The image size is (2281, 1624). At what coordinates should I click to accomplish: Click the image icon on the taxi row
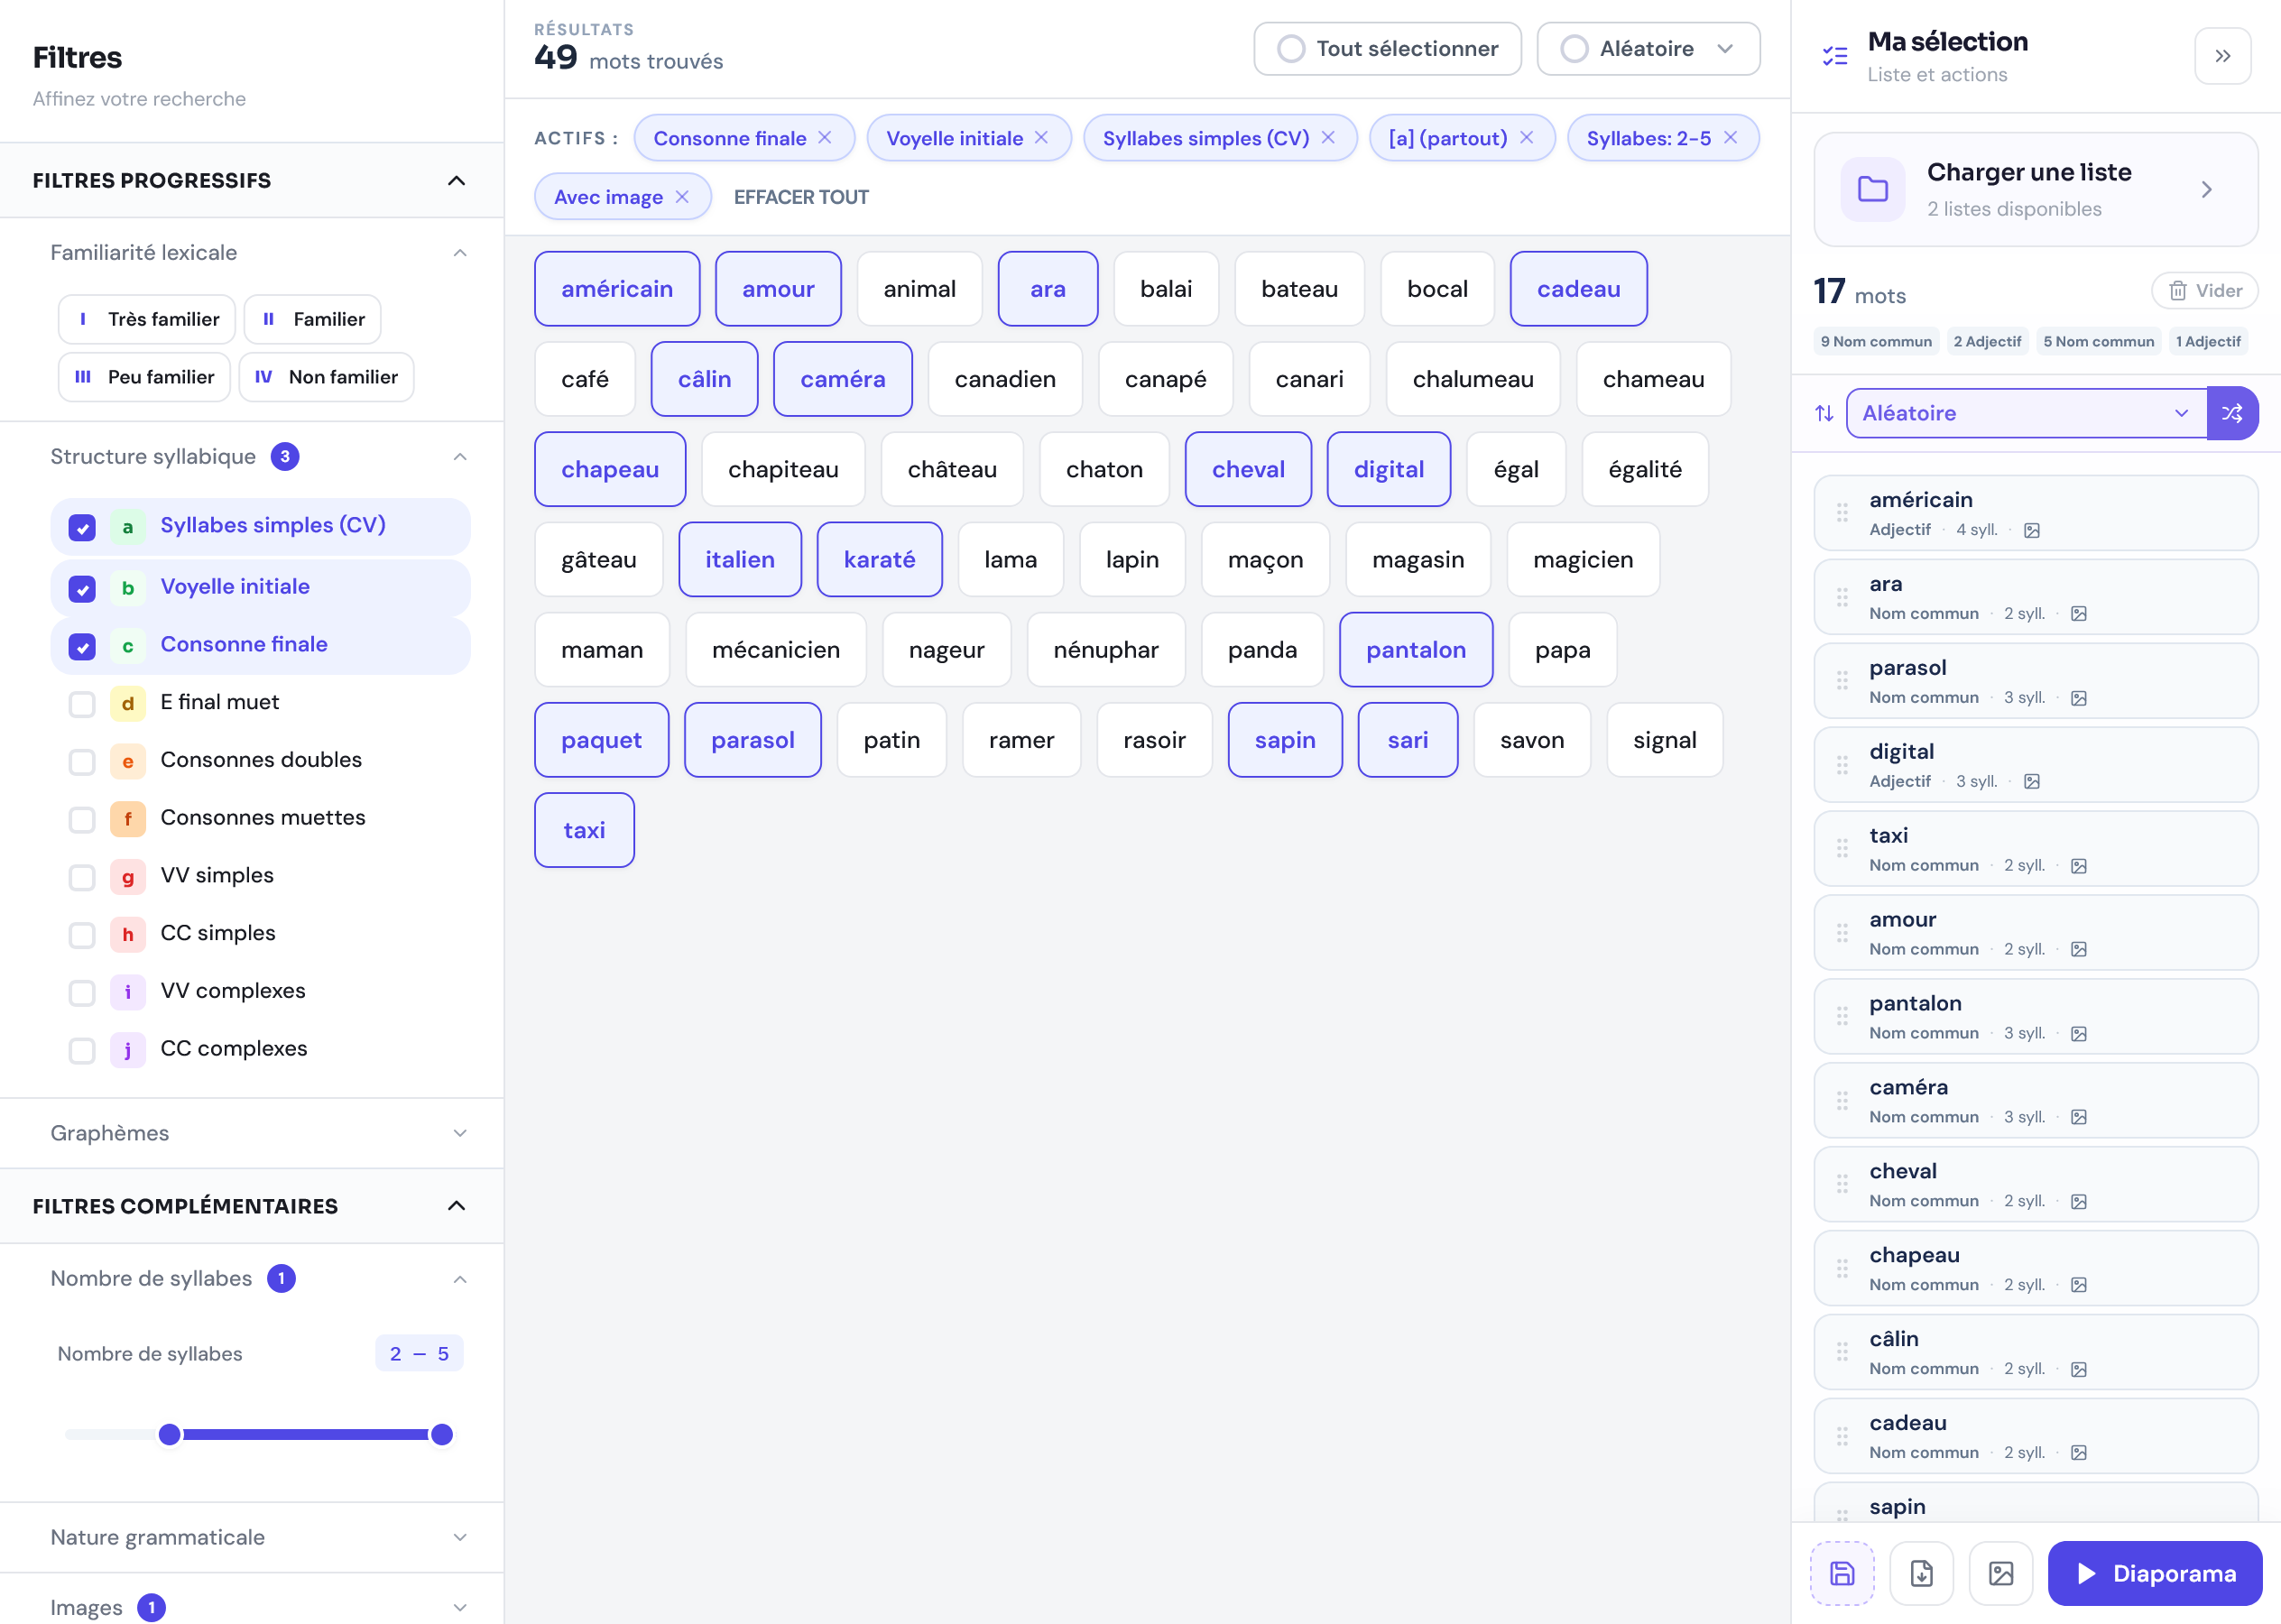coord(2078,866)
